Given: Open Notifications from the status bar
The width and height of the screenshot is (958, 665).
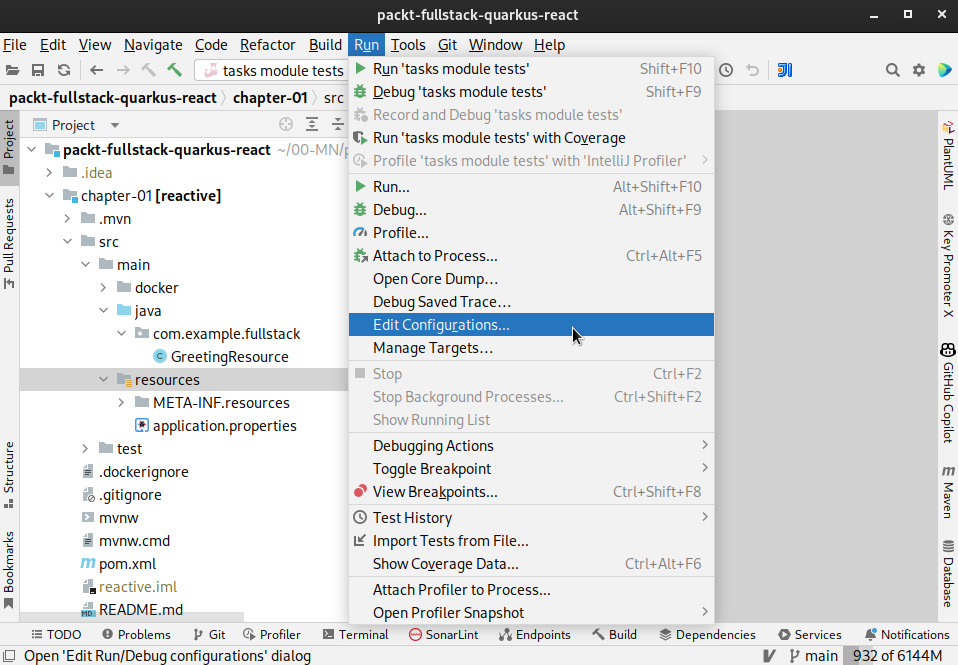Looking at the screenshot, I should coord(906,634).
